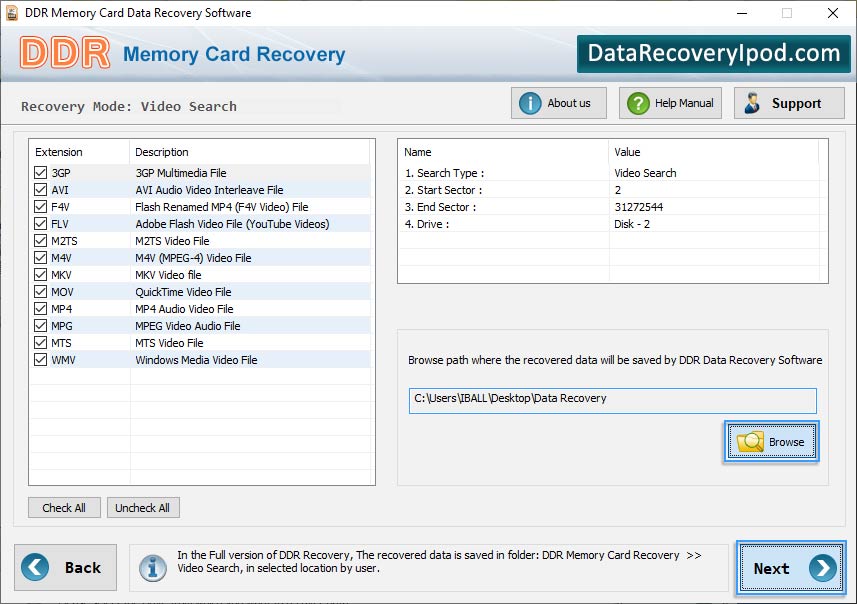857x604 pixels.
Task: Select 'MKV Video file' description
Action: click(x=168, y=274)
